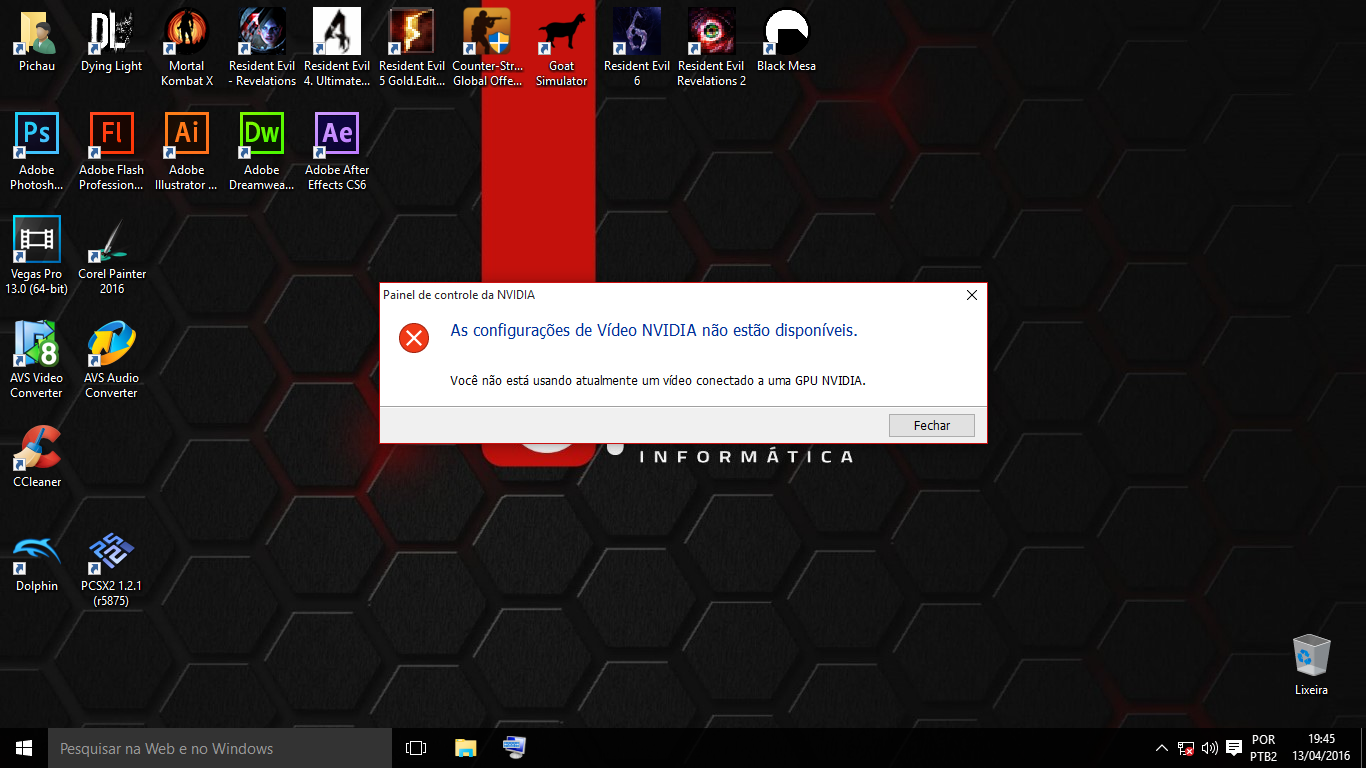Close the Painel de controle da NVIDIA dialog
This screenshot has height=768, width=1366.
971,295
